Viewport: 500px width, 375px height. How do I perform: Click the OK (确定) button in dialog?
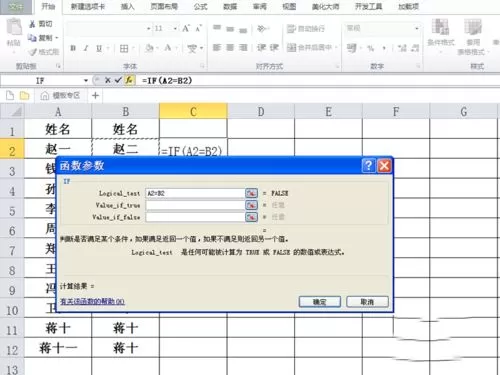320,302
